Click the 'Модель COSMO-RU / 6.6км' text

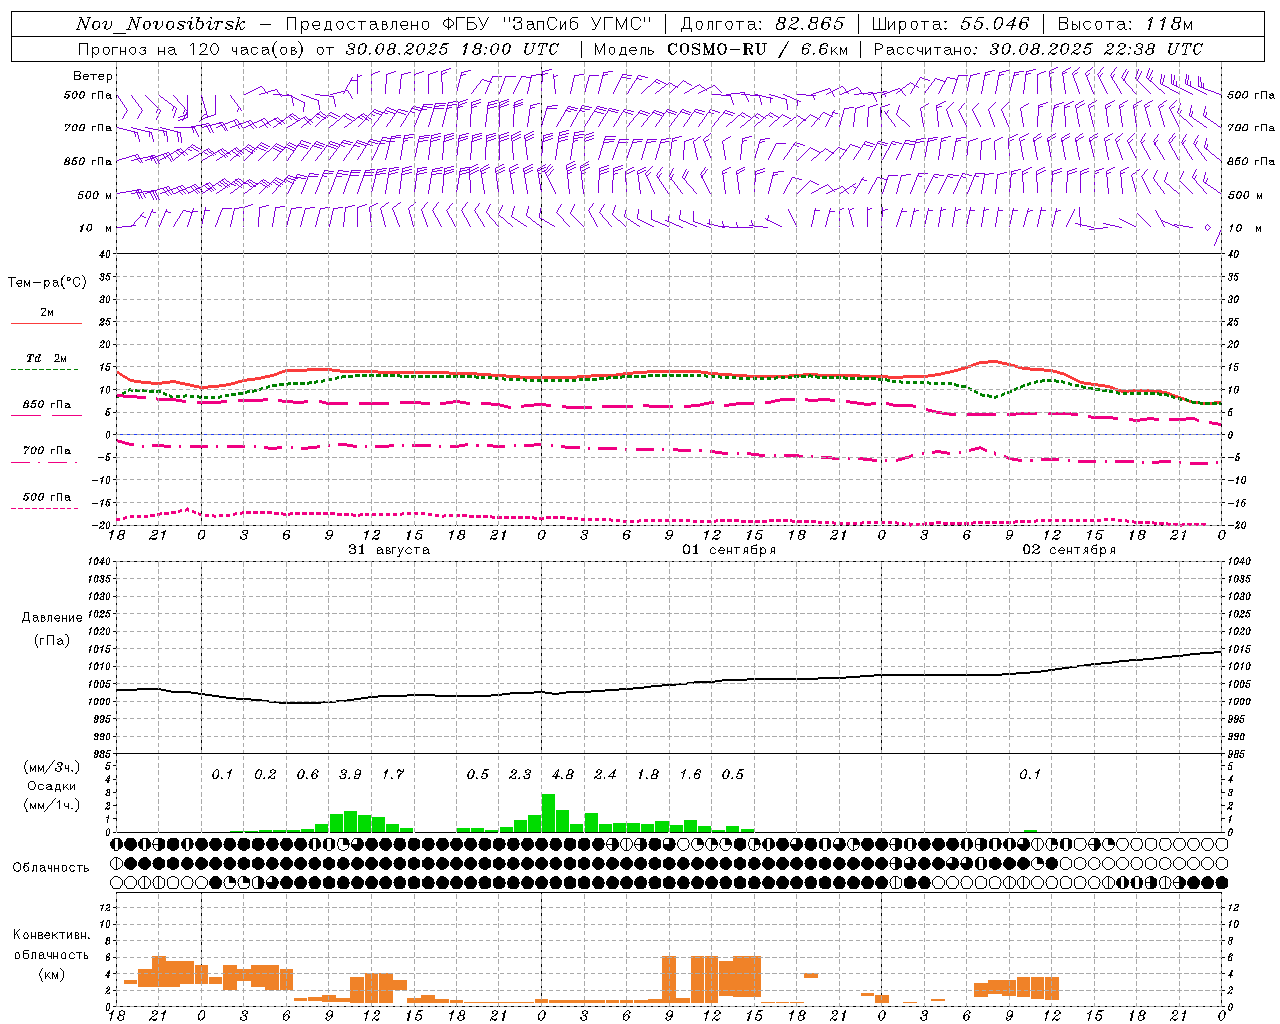(x=720, y=49)
